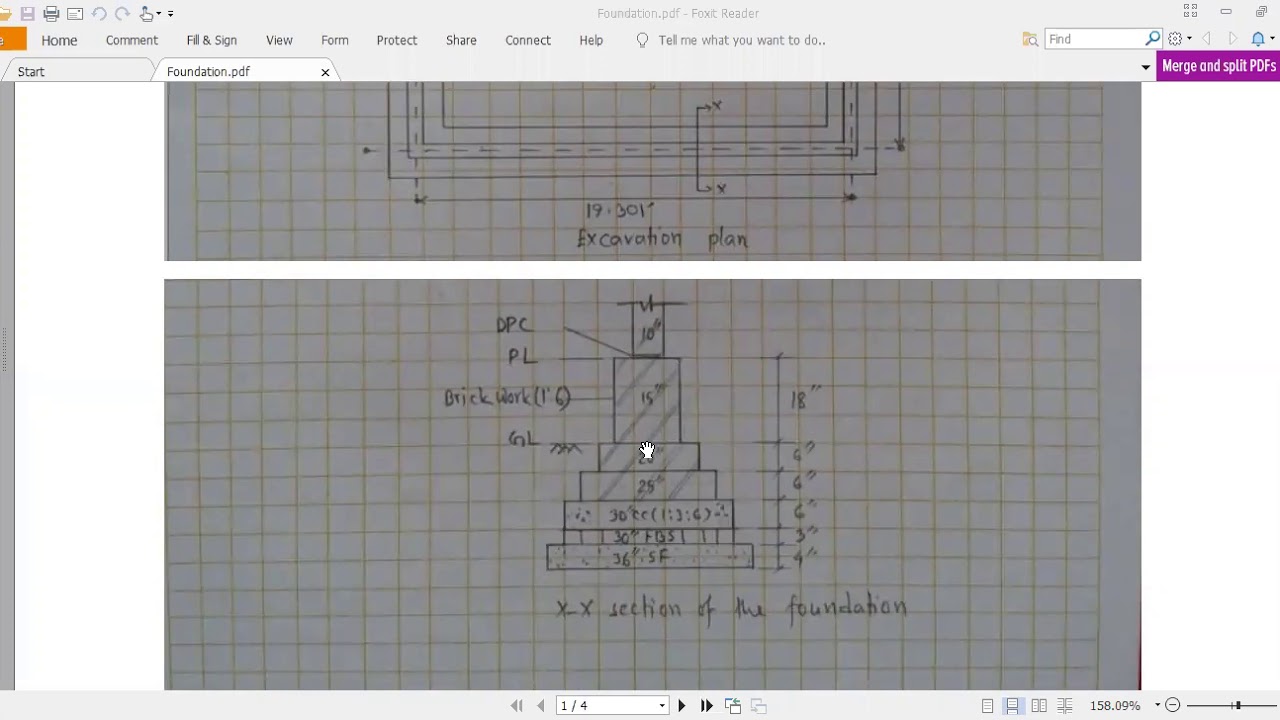1280x720 pixels.
Task: Switch to the Home ribbon tab
Action: point(59,40)
